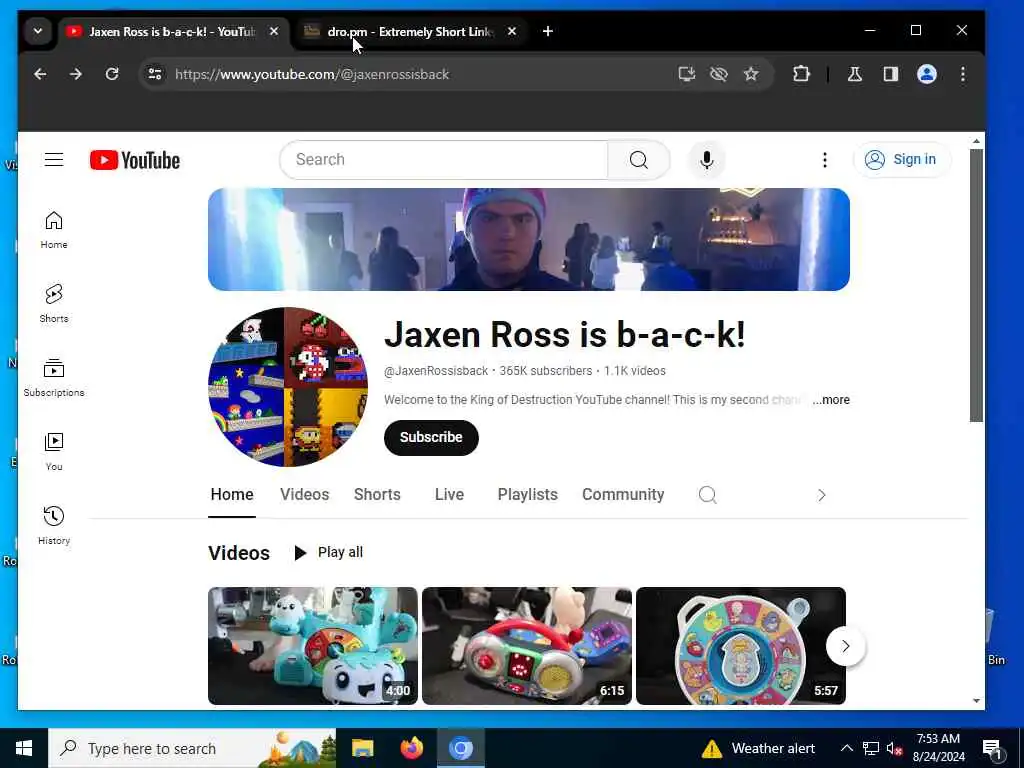Screen dimensions: 1024x768
Task: Subscribe to the channel
Action: point(431,438)
